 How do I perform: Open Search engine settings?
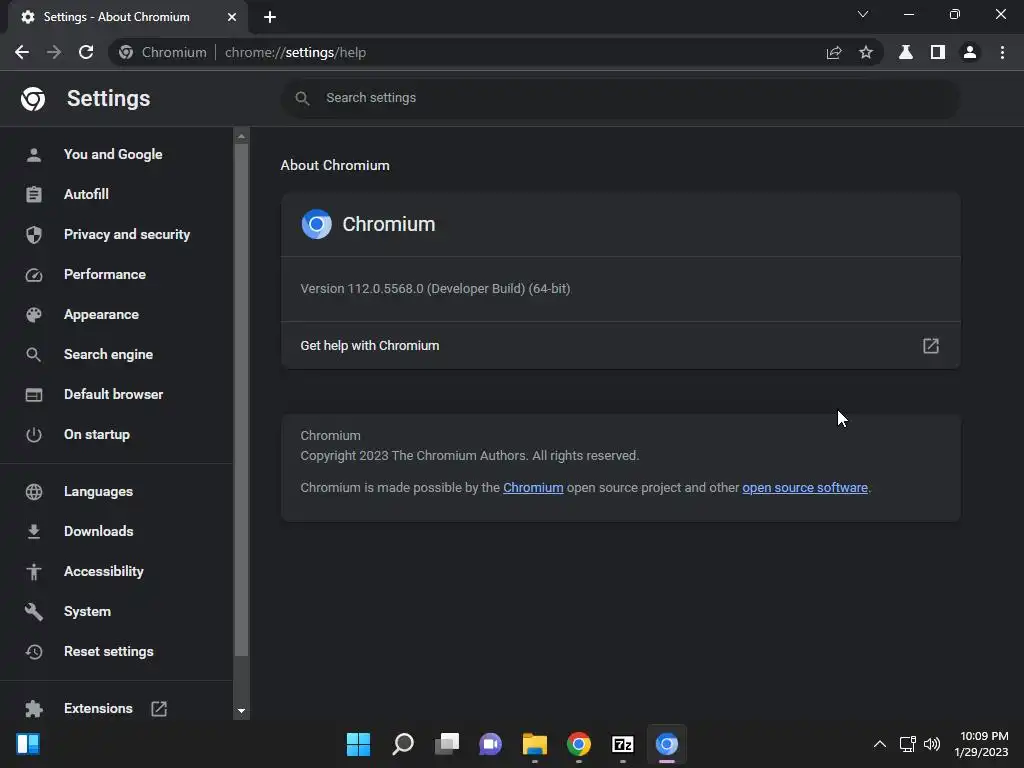pyautogui.click(x=116, y=354)
